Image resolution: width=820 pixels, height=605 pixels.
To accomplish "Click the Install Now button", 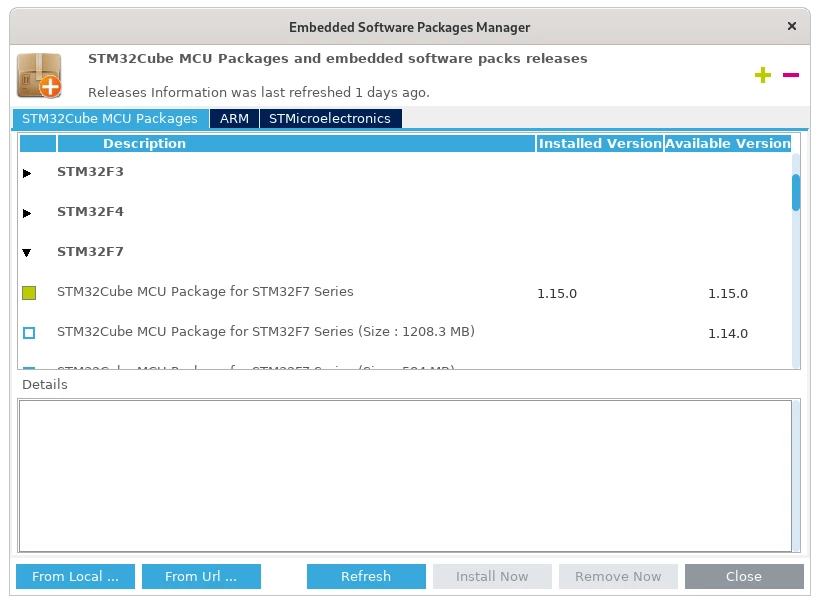I will tap(492, 576).
